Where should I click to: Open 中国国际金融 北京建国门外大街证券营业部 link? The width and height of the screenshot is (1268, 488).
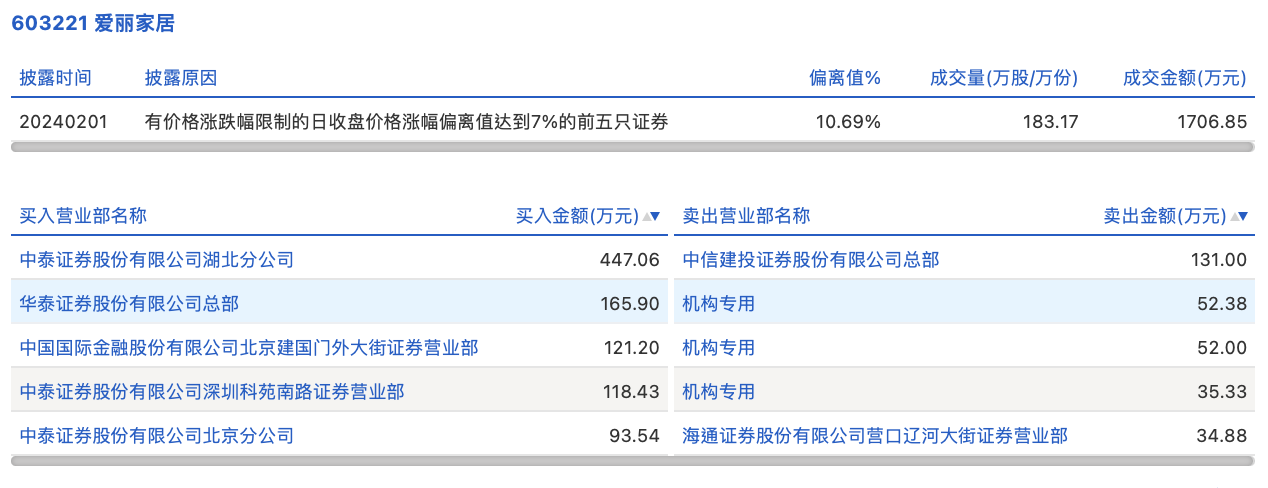point(249,347)
